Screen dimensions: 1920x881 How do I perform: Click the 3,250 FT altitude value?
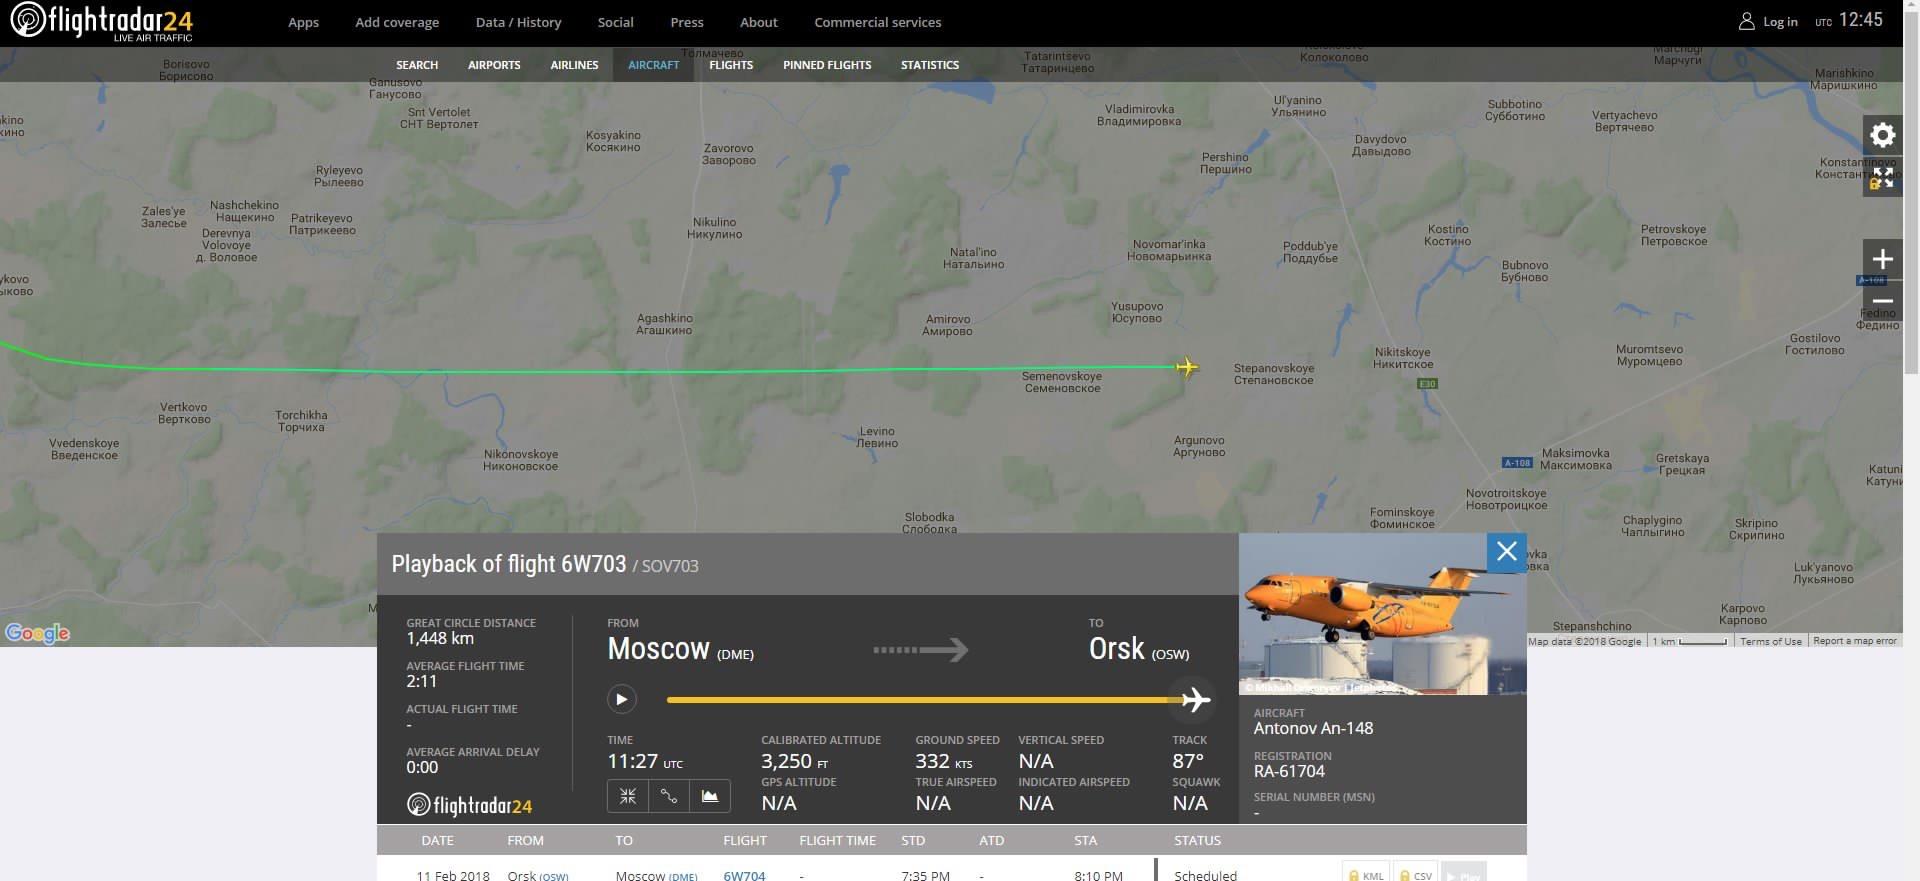coord(795,761)
